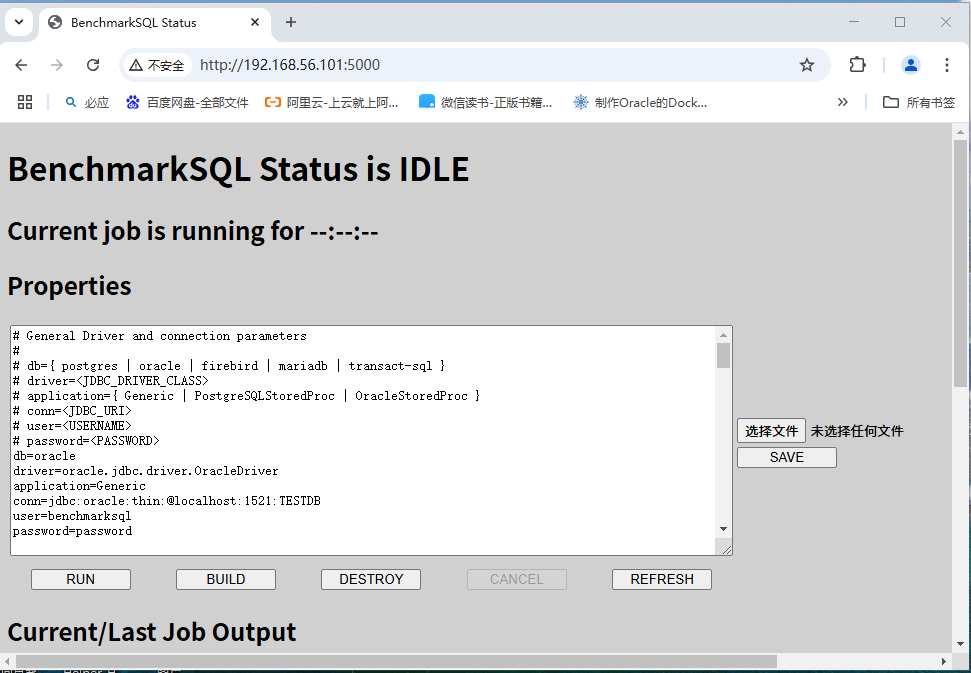
Task: Reload the current page
Action: [x=92, y=64]
